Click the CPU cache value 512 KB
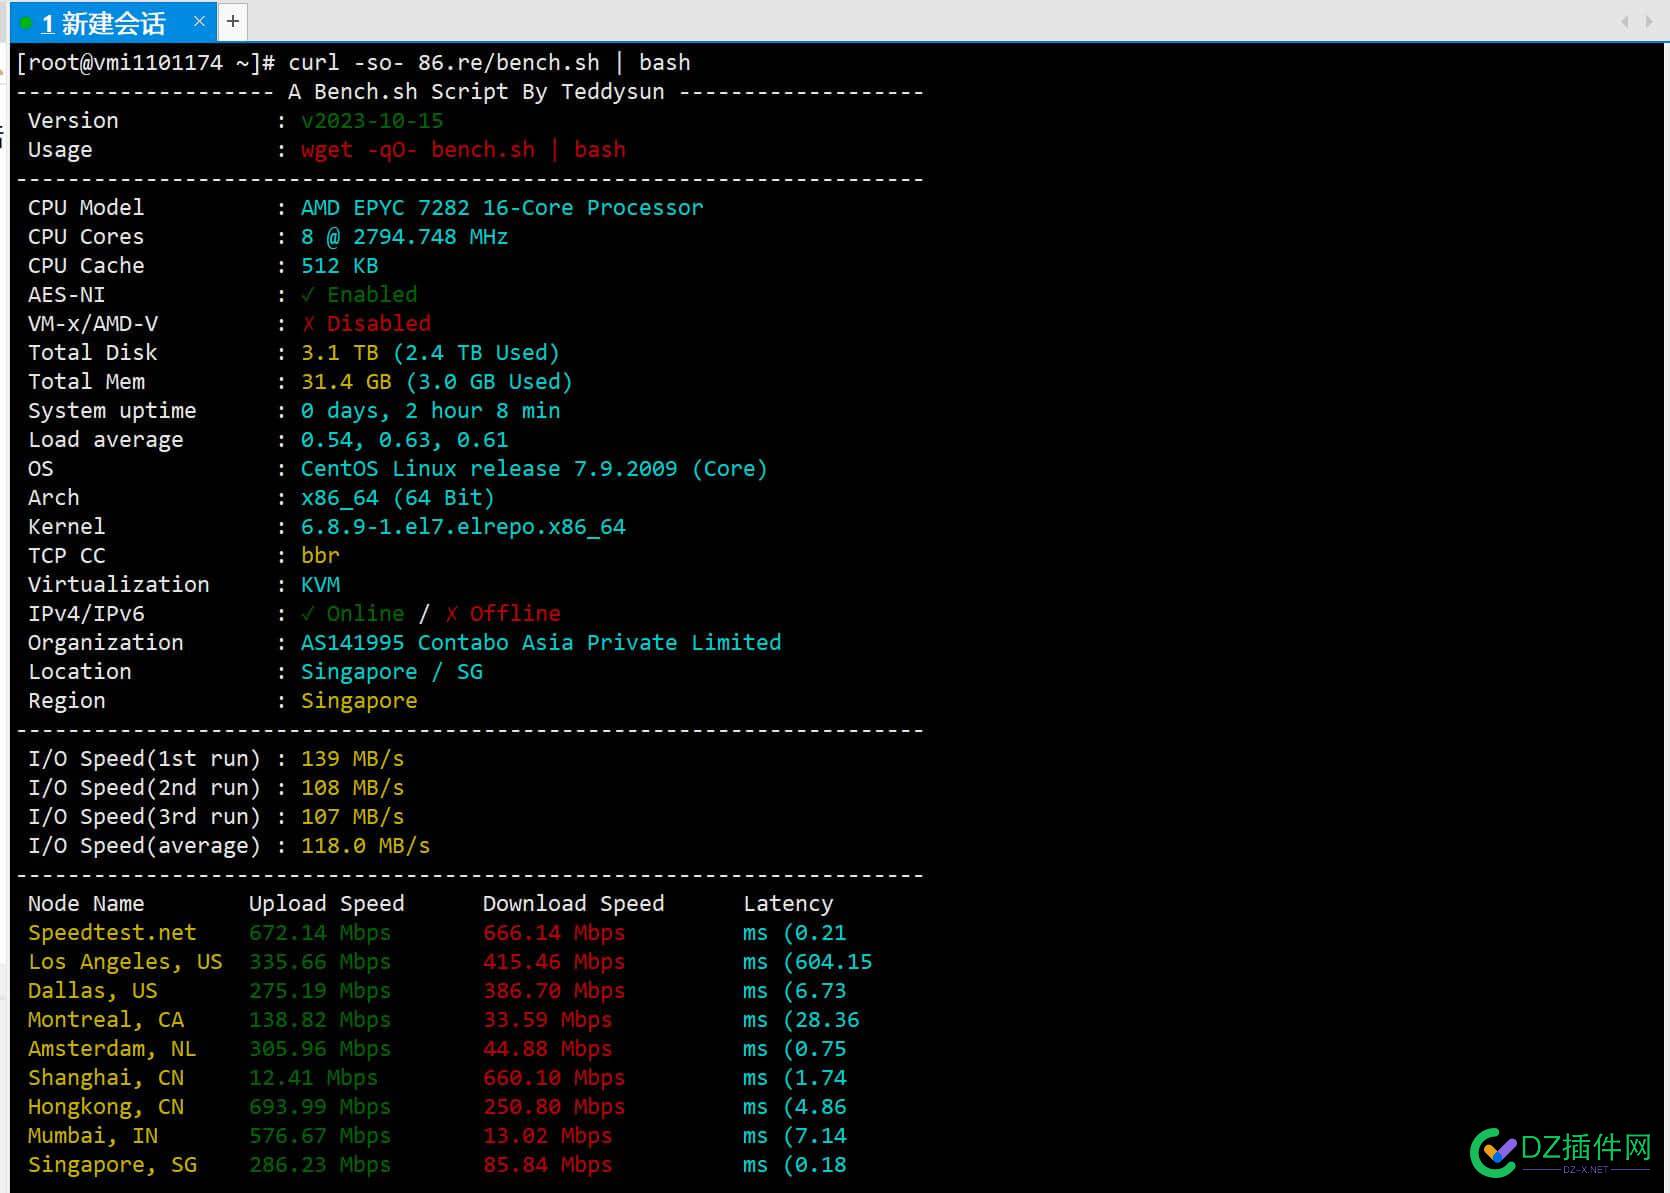 [x=340, y=265]
